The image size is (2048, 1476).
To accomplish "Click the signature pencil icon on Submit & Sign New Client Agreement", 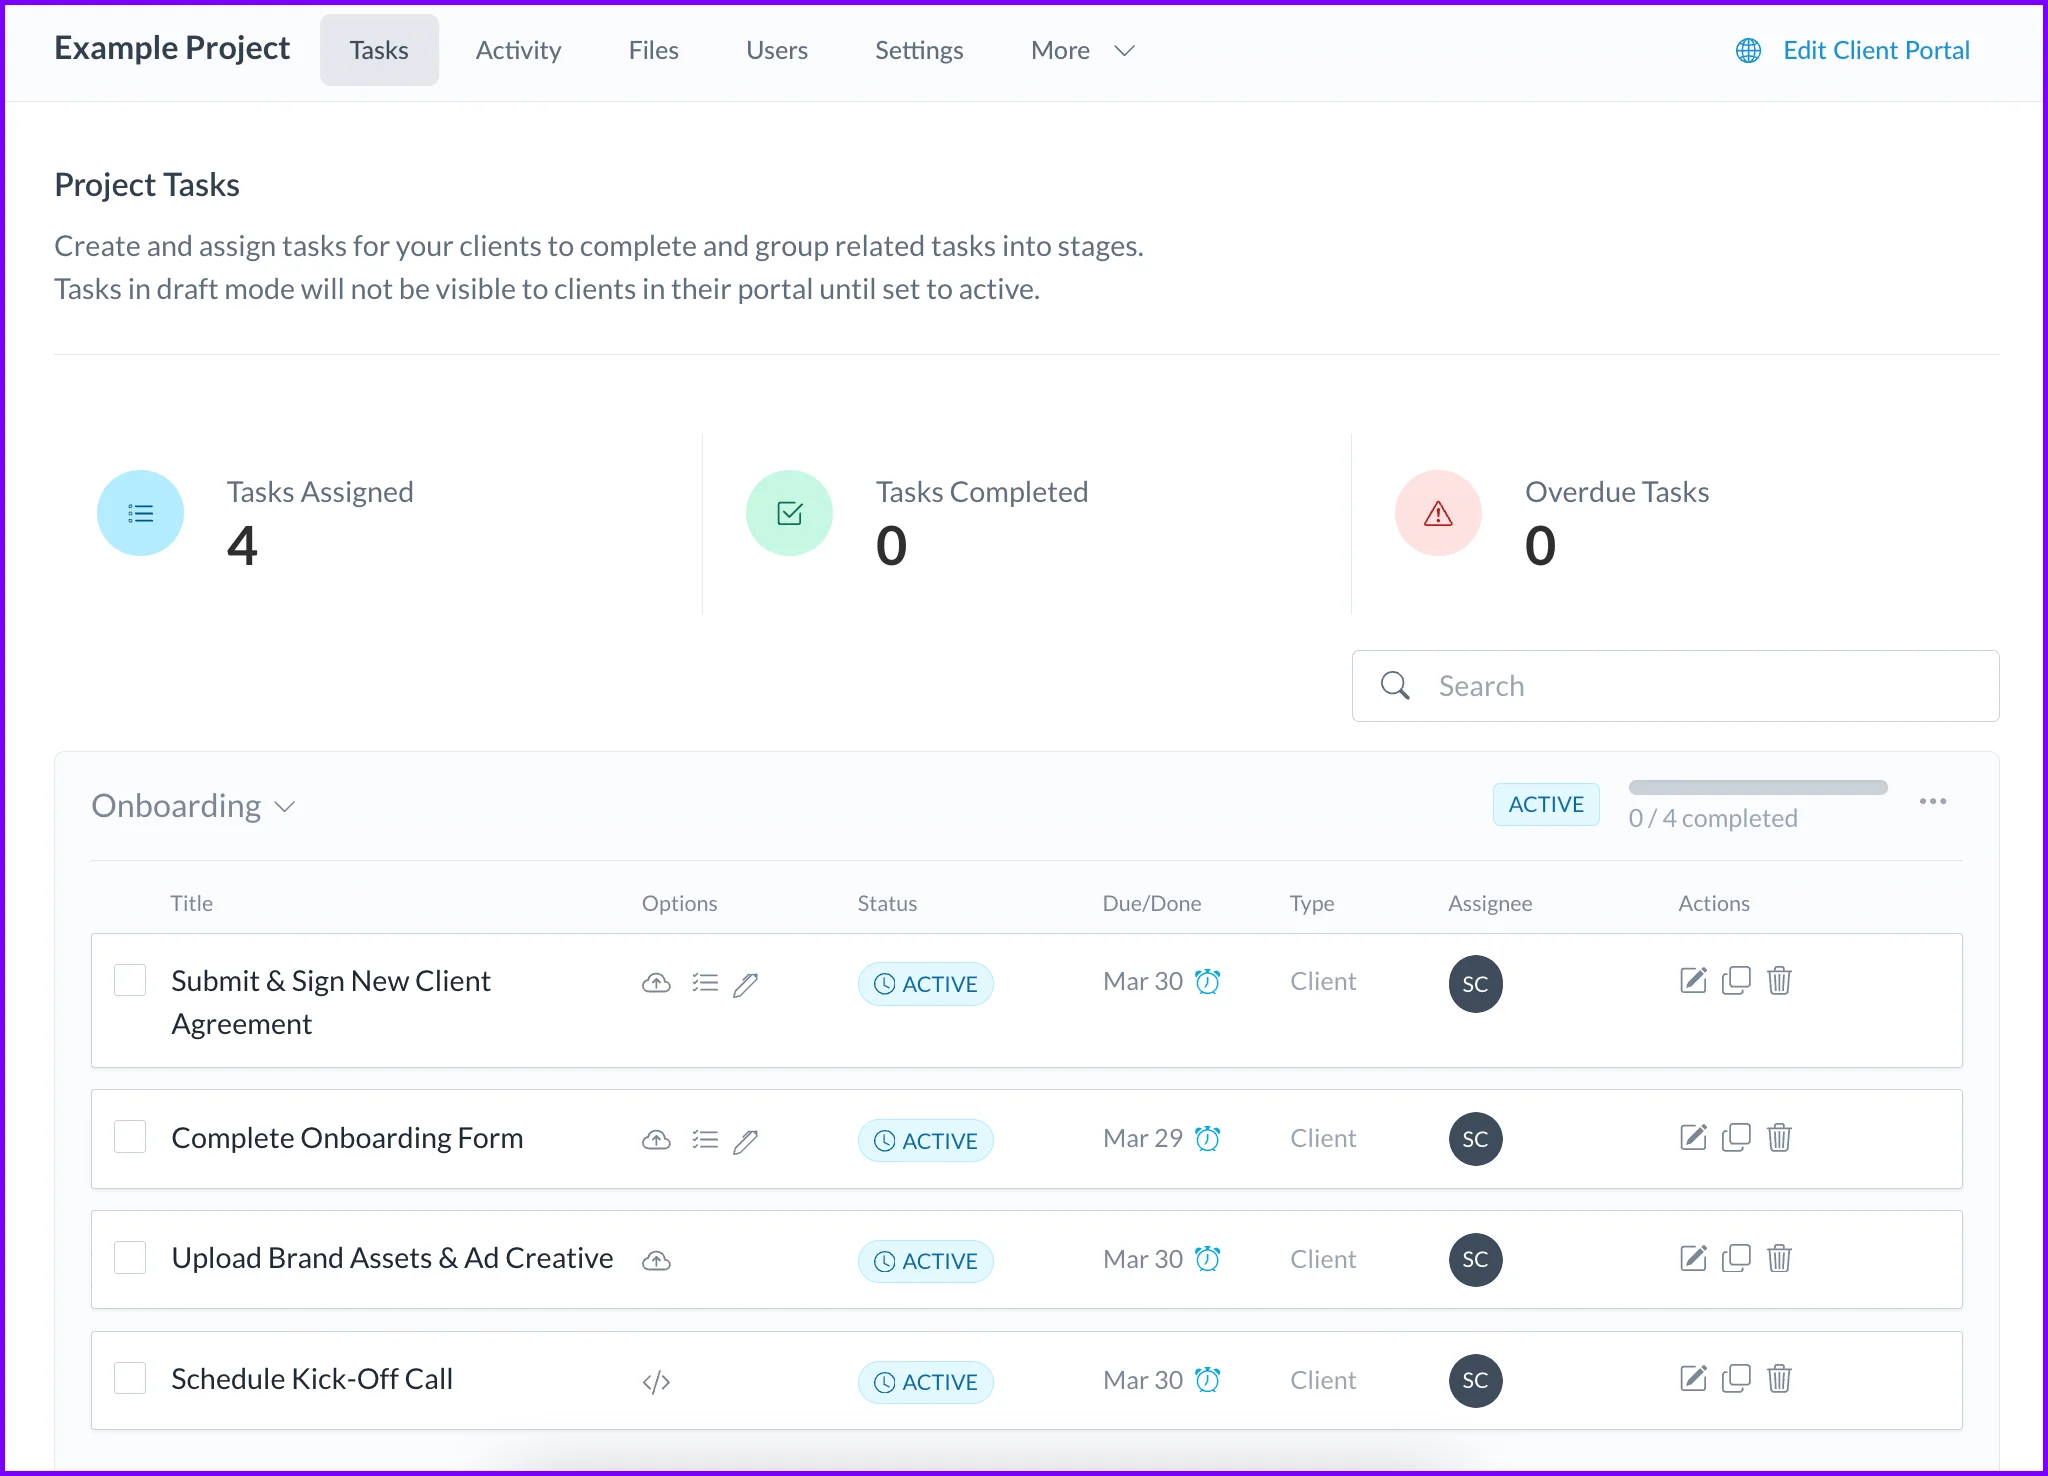I will pos(746,984).
